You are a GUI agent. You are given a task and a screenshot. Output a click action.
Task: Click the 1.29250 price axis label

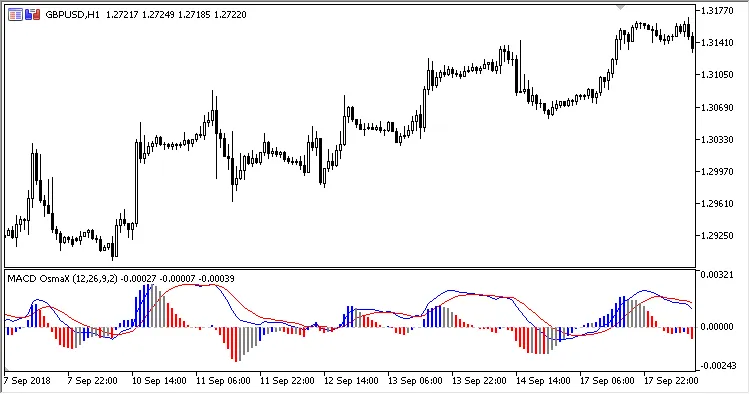(717, 236)
